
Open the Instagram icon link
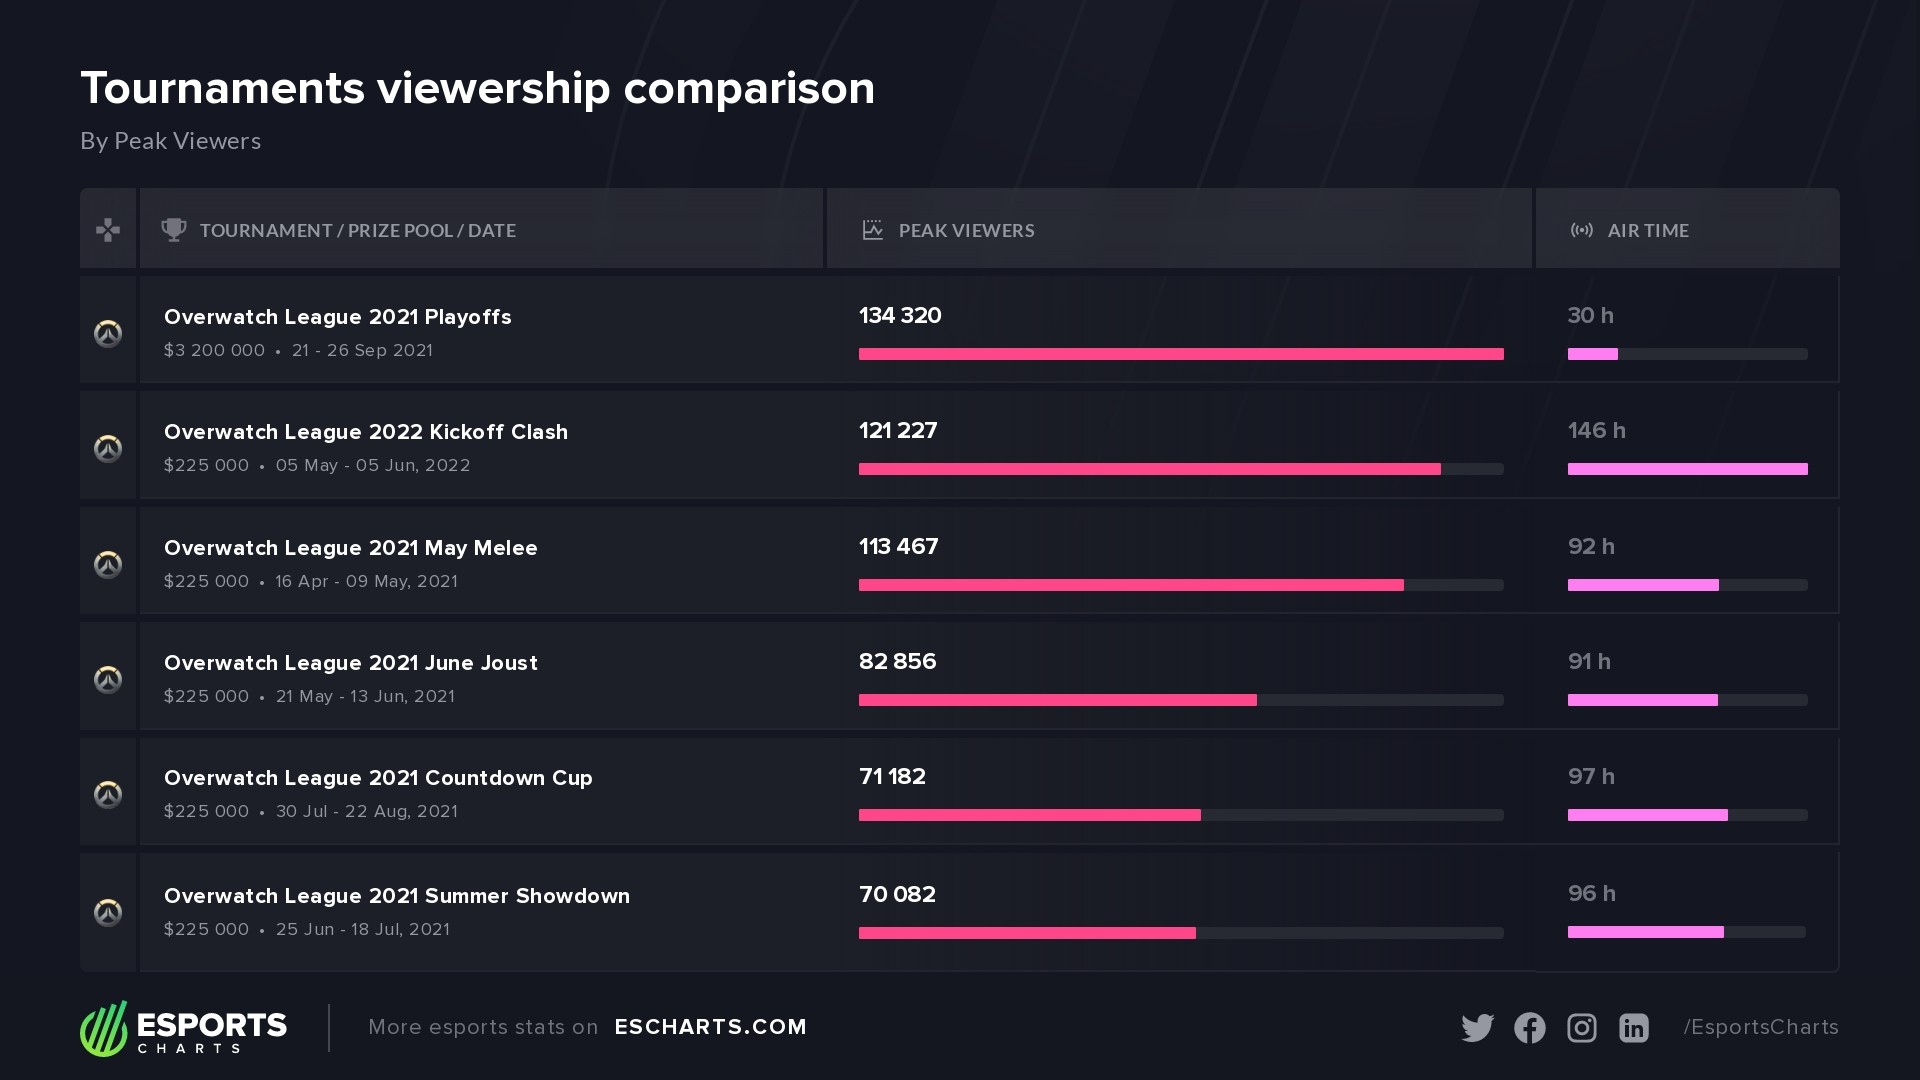[x=1581, y=1028]
